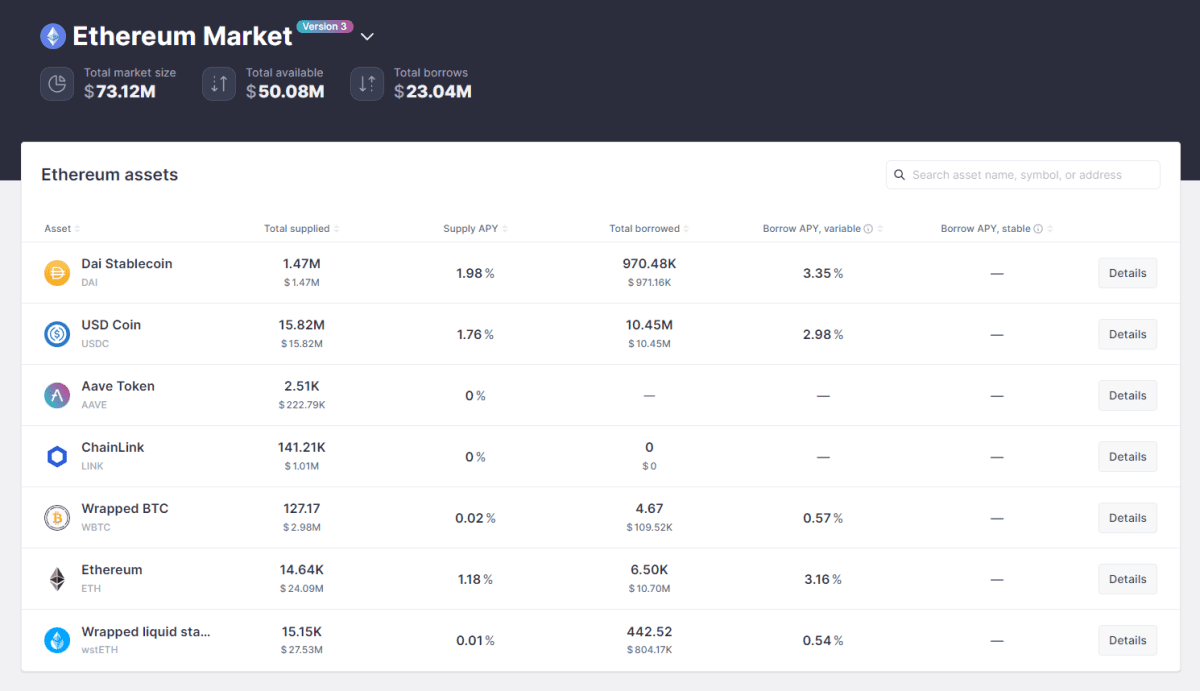Select the ChainLink asset name
The image size is (1200, 691).
(x=113, y=447)
